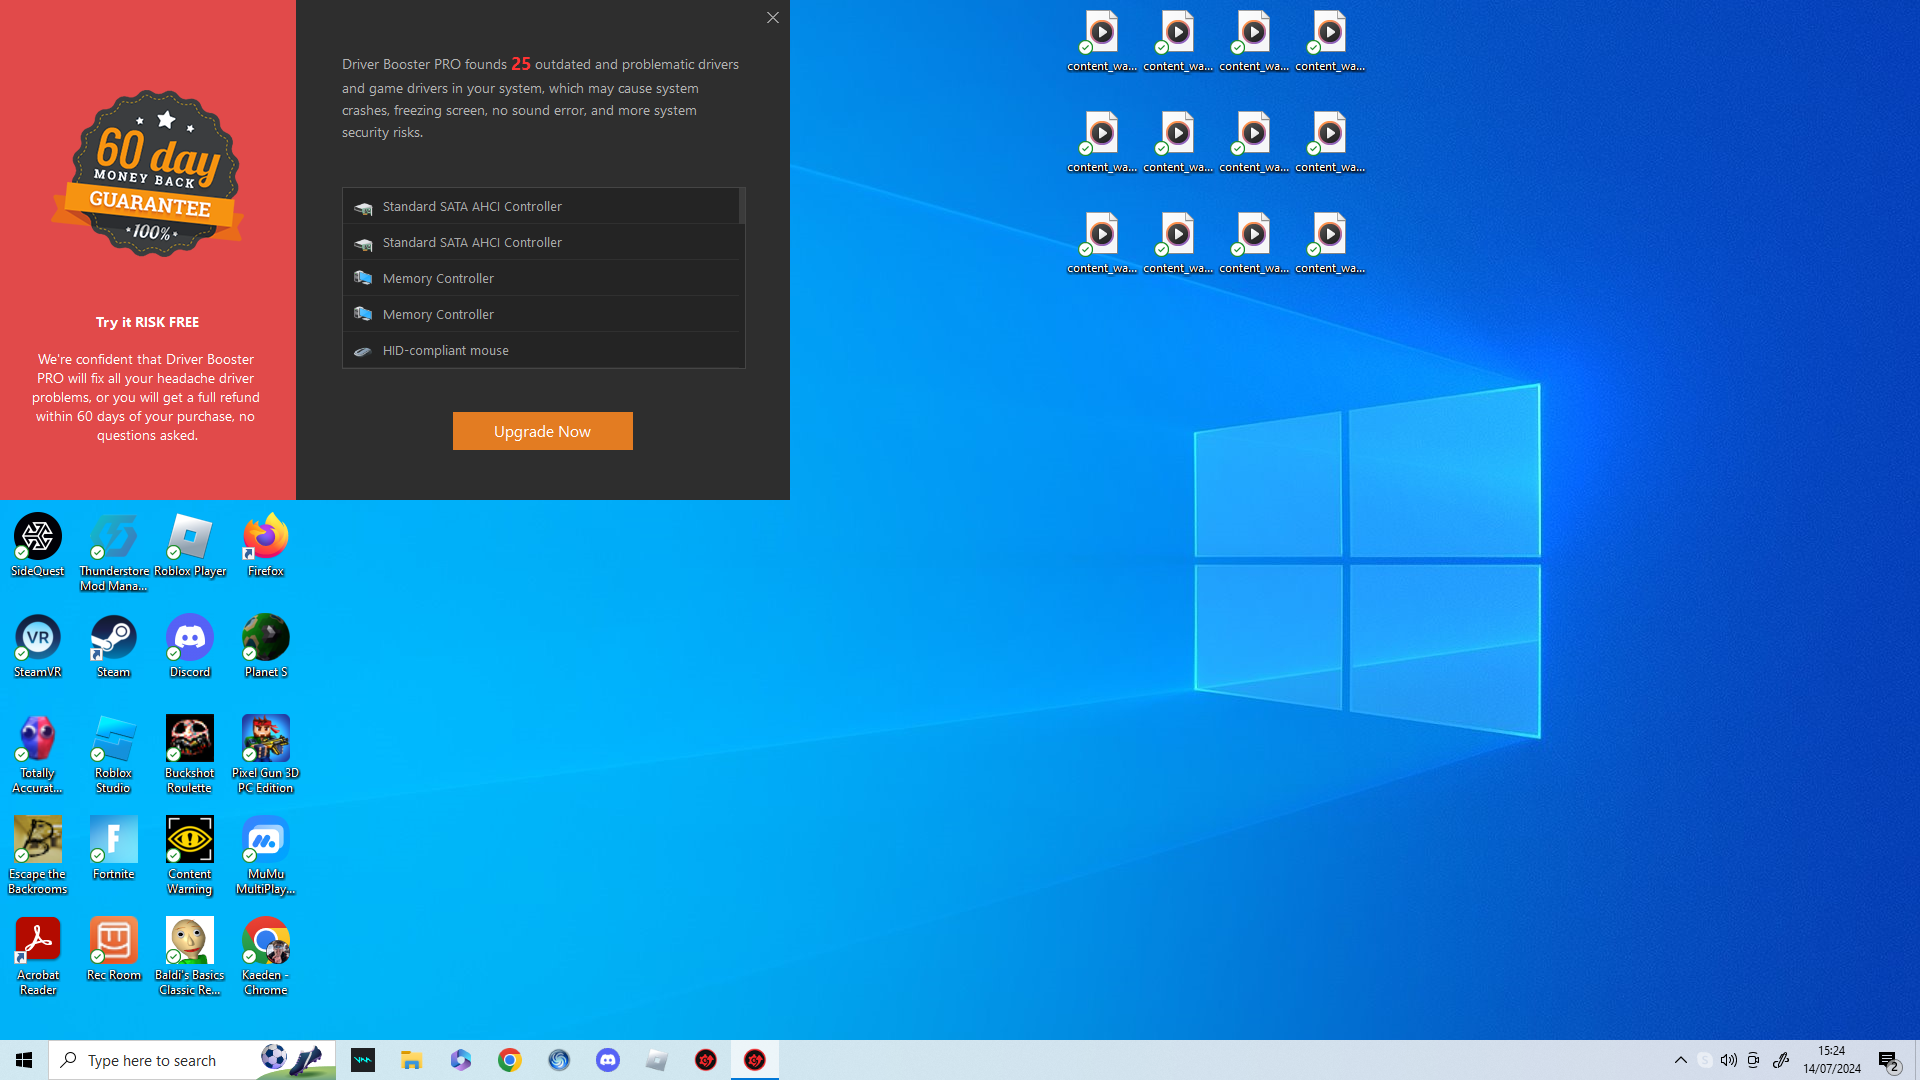Viewport: 1920px width, 1080px height.
Task: Open the SteamVR desktop icon
Action: [38, 638]
